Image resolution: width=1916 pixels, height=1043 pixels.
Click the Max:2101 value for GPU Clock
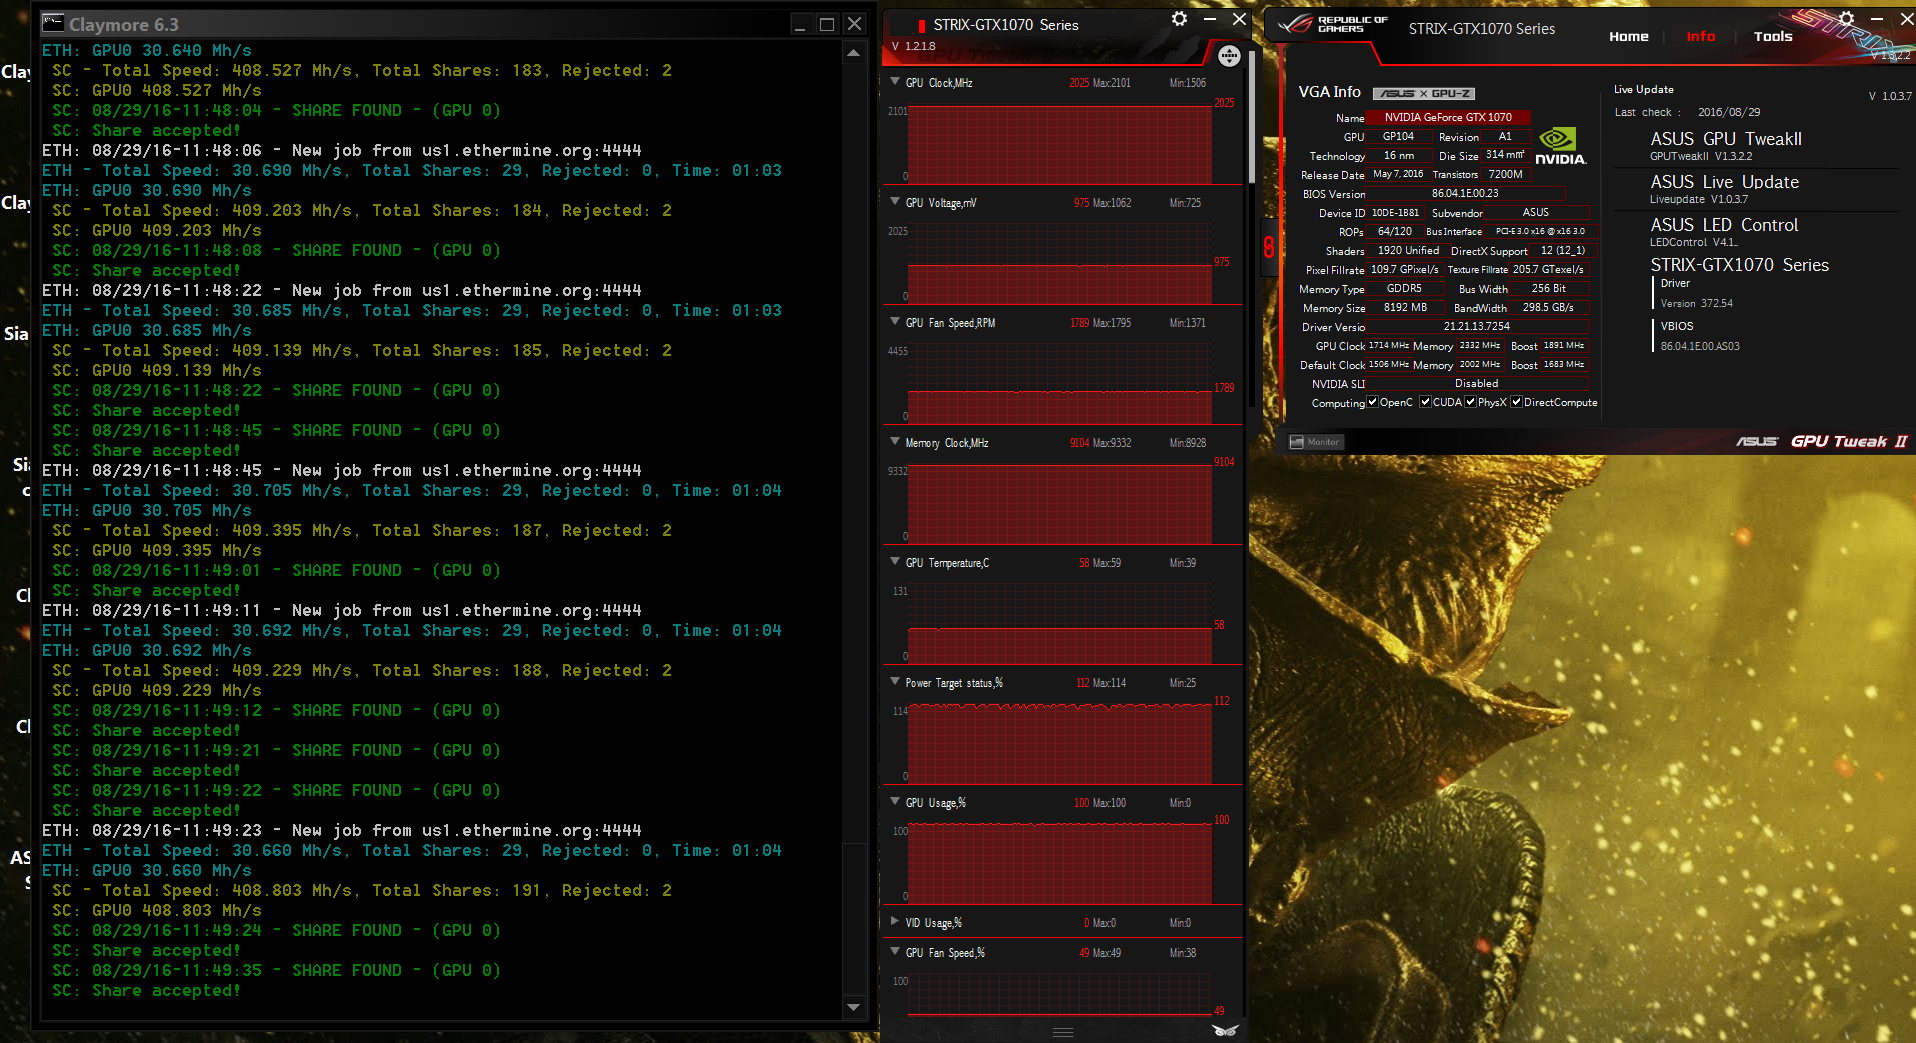coord(1112,83)
